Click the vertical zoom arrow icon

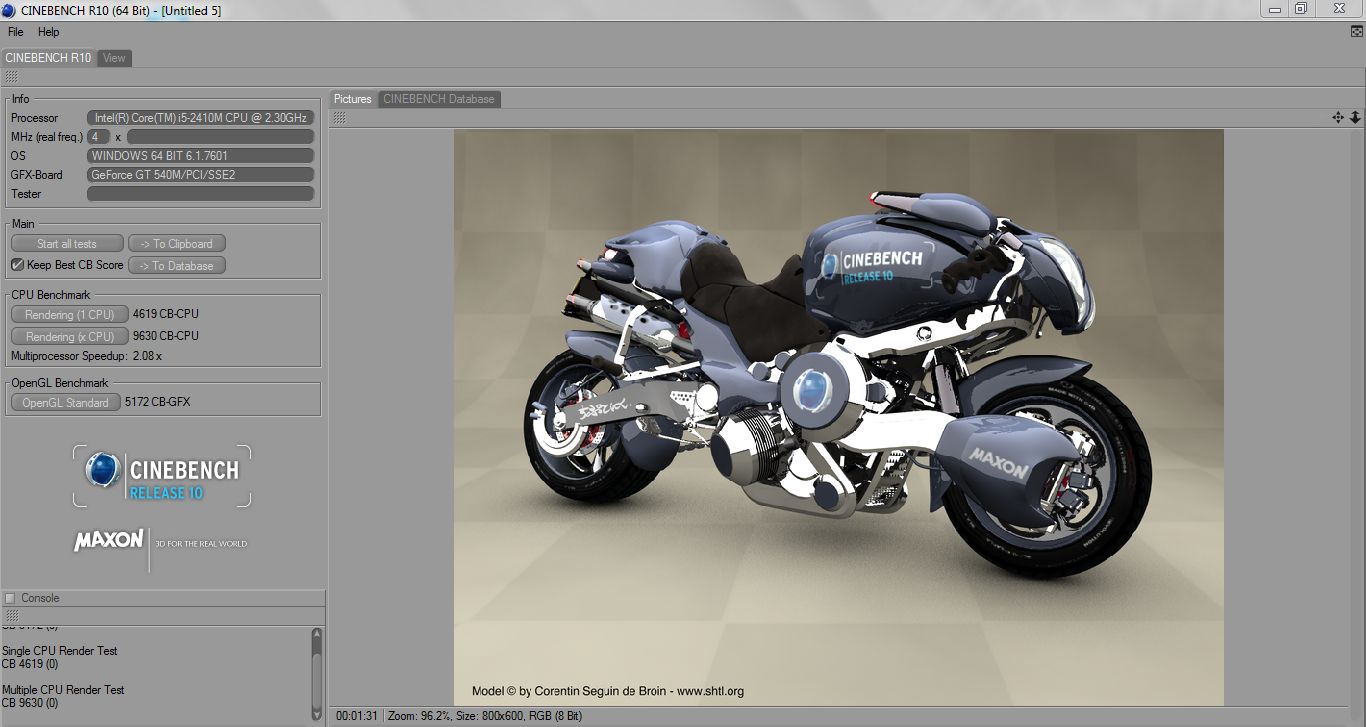click(x=1355, y=117)
